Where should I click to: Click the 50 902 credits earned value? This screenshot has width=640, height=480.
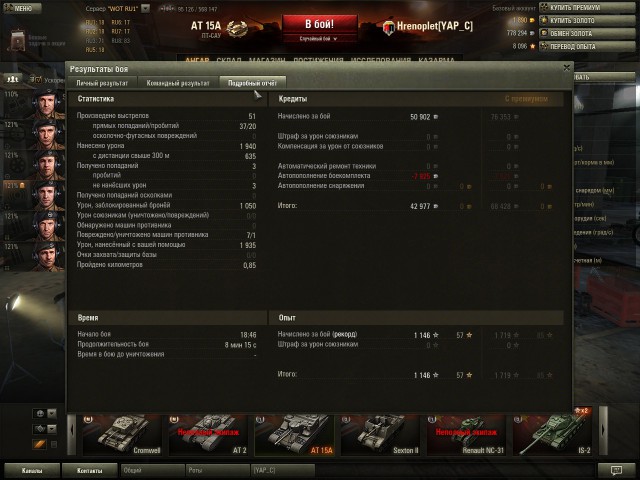(x=420, y=117)
